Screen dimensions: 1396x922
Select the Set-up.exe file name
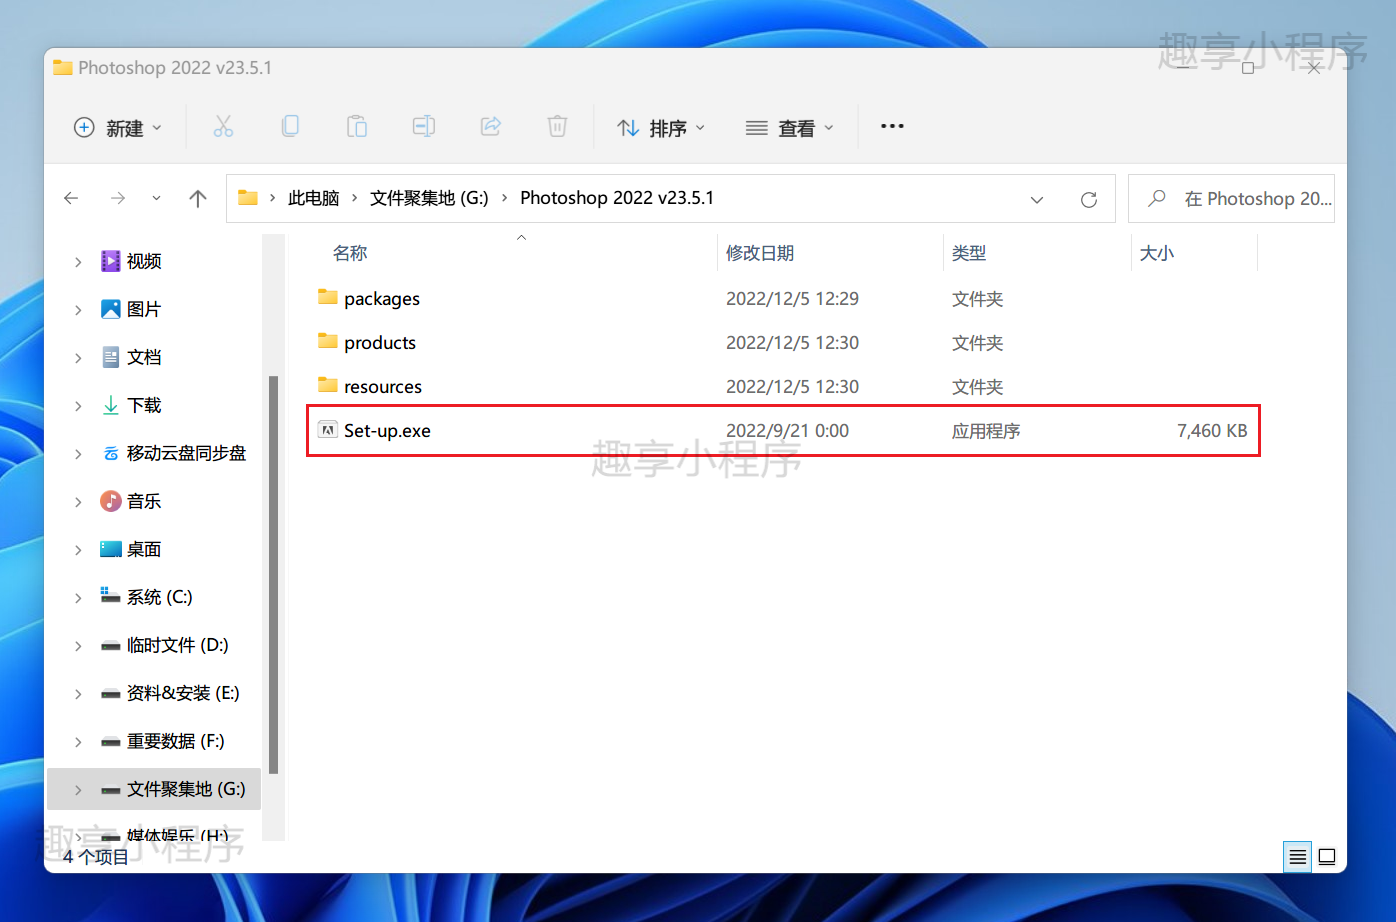pyautogui.click(x=387, y=431)
